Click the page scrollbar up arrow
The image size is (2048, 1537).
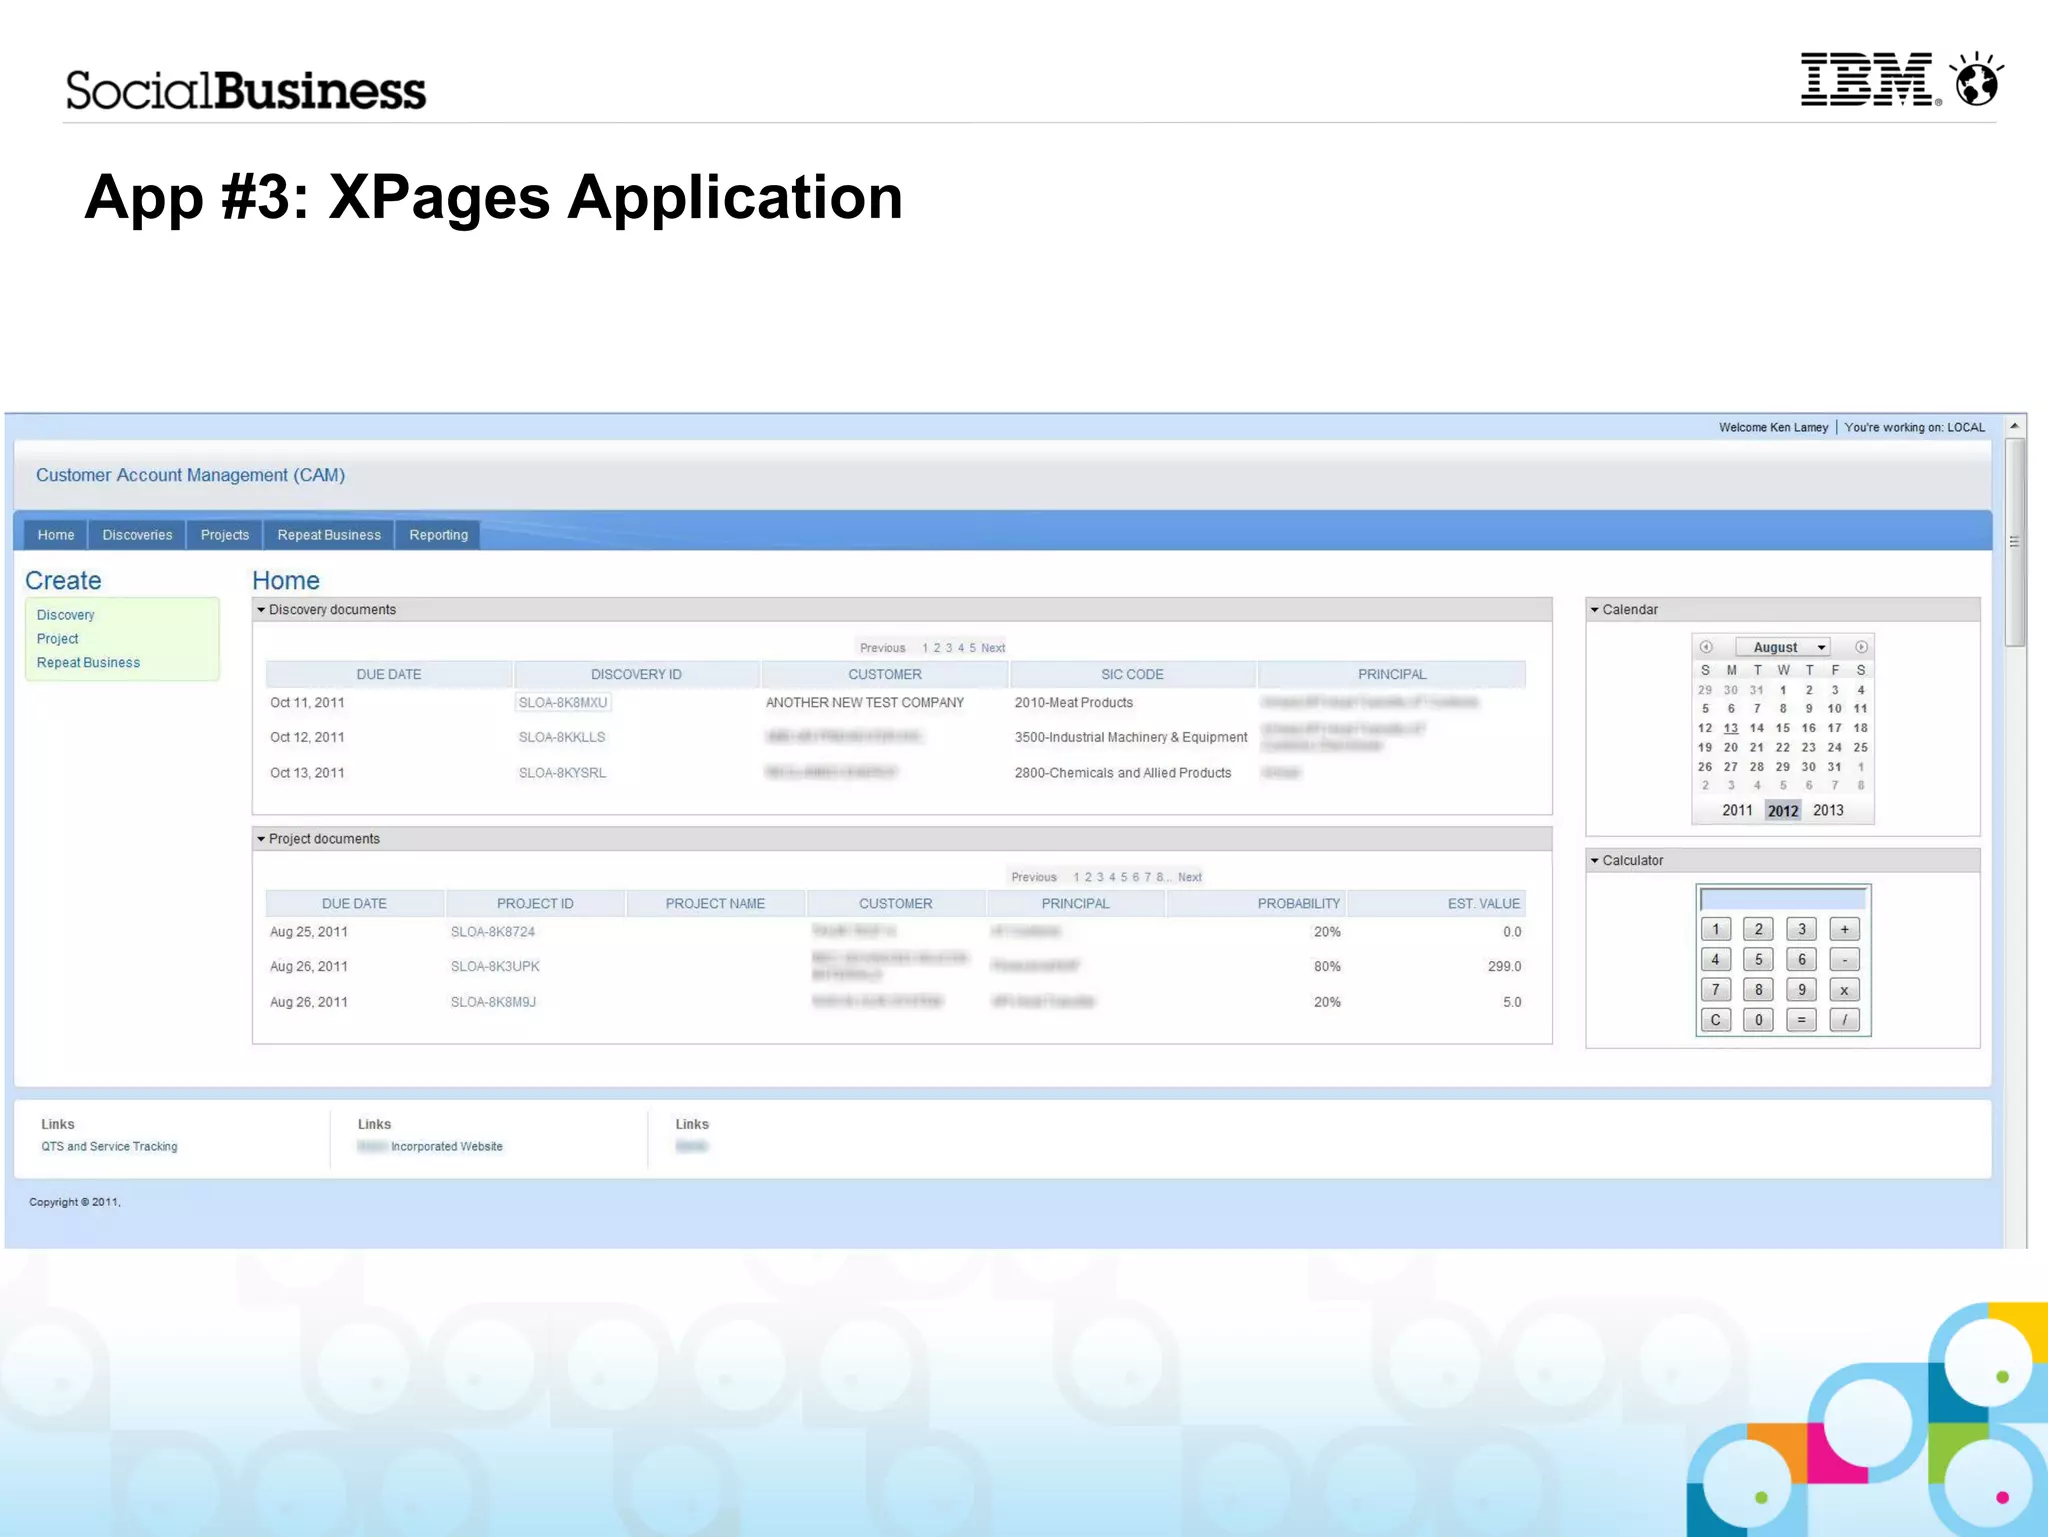(2014, 426)
